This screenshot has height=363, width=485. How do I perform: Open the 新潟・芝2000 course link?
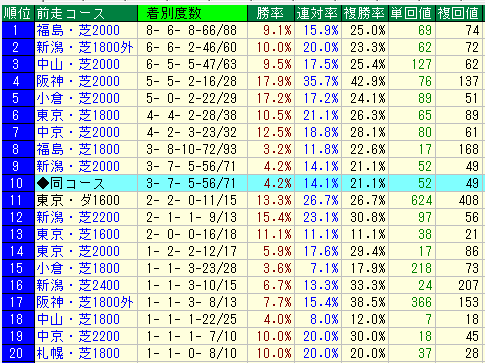click(x=78, y=167)
